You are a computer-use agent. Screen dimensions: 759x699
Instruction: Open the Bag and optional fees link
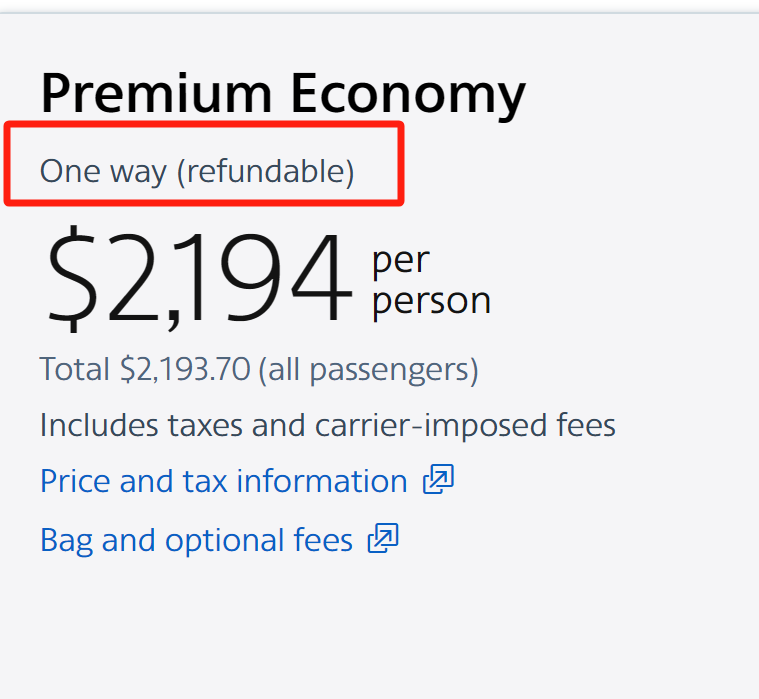click(x=196, y=540)
